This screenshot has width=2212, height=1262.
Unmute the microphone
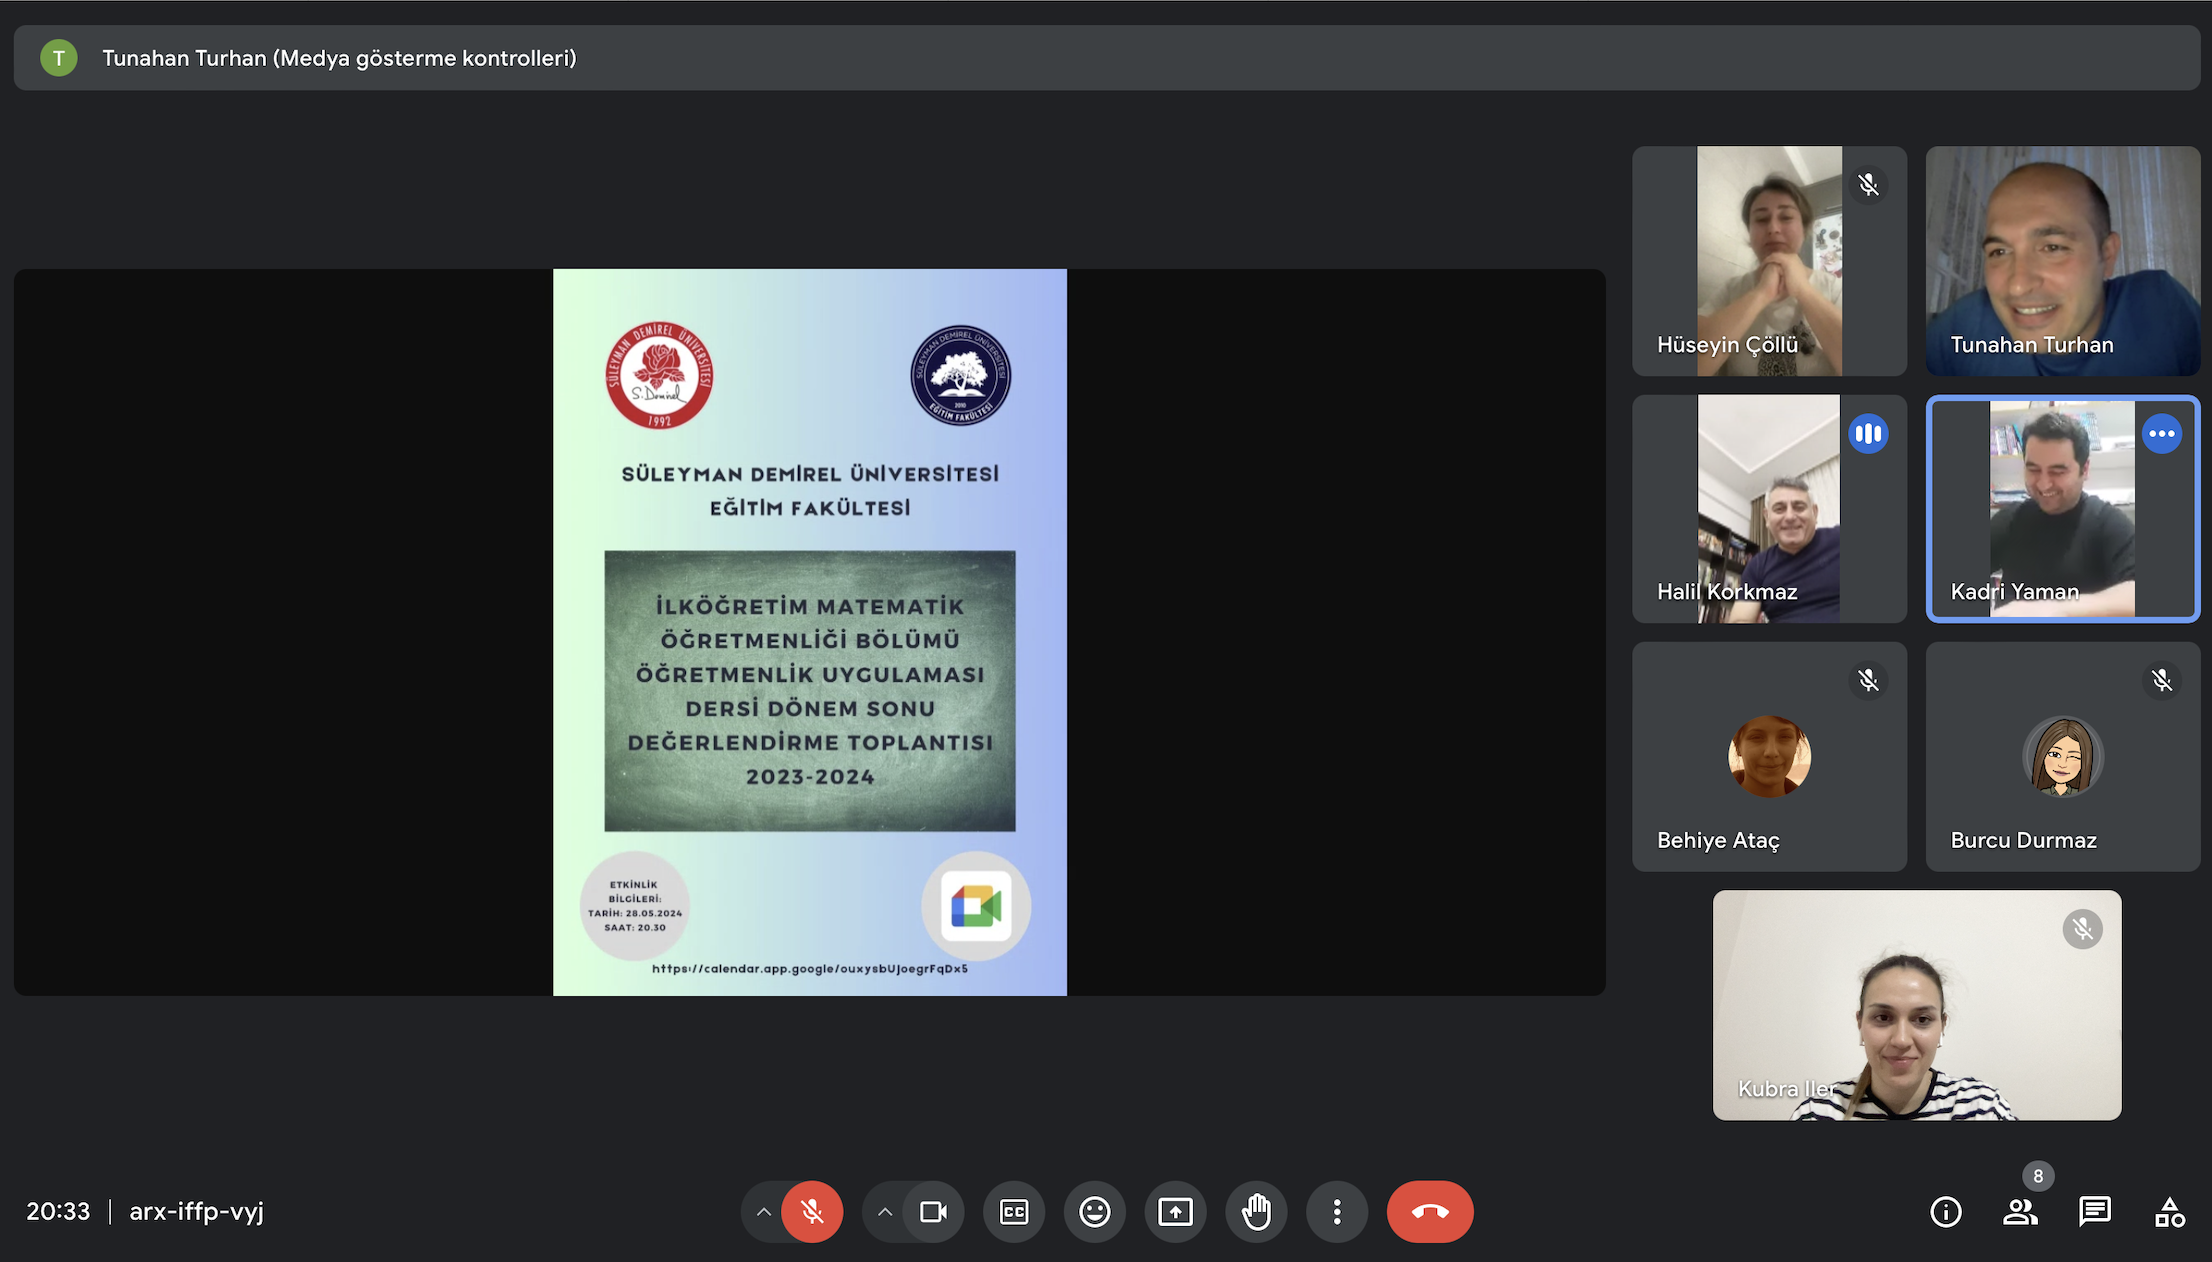point(812,1212)
